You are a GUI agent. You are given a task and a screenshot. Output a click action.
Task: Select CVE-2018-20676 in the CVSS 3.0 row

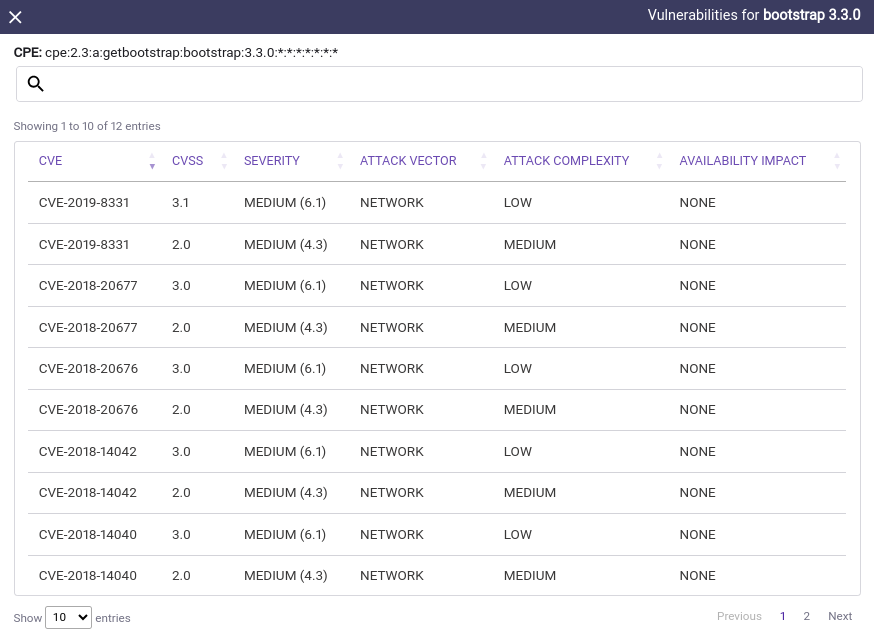click(x=88, y=369)
